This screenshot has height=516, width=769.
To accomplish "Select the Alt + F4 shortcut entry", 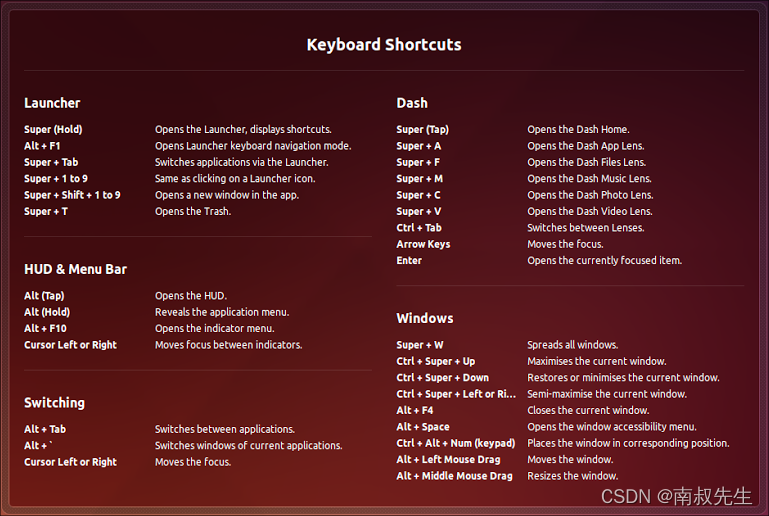I will tap(414, 411).
